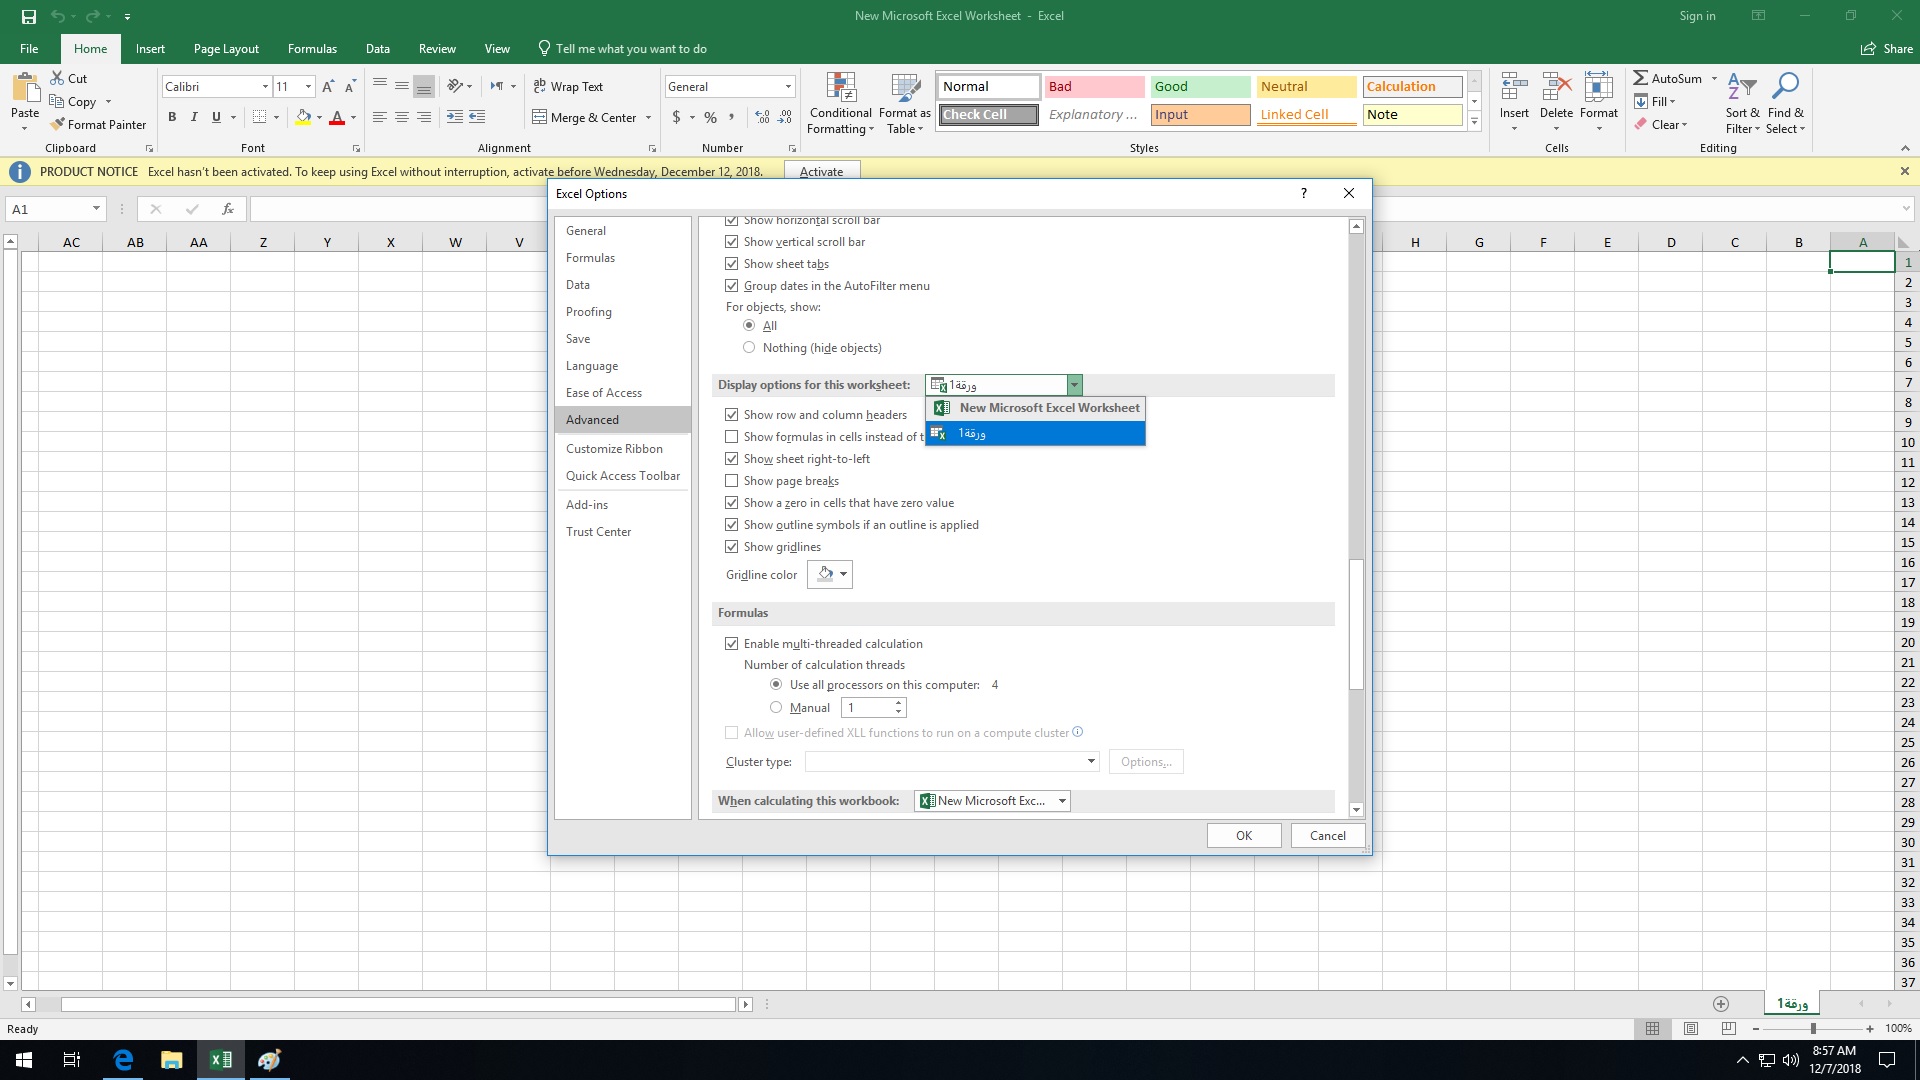Click the Save icon in quick access toolbar

tap(29, 16)
